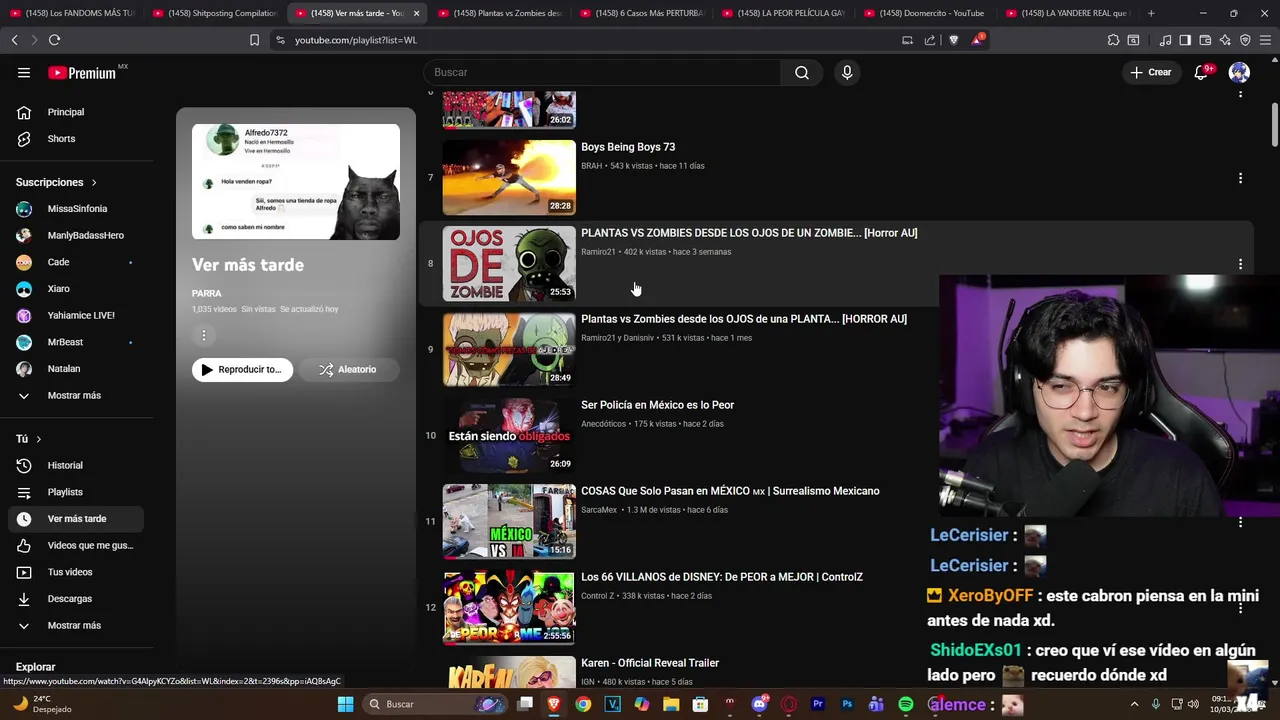This screenshot has width=1280, height=720.
Task: Open options menu for Boys Being Boys 73
Action: click(x=1240, y=178)
